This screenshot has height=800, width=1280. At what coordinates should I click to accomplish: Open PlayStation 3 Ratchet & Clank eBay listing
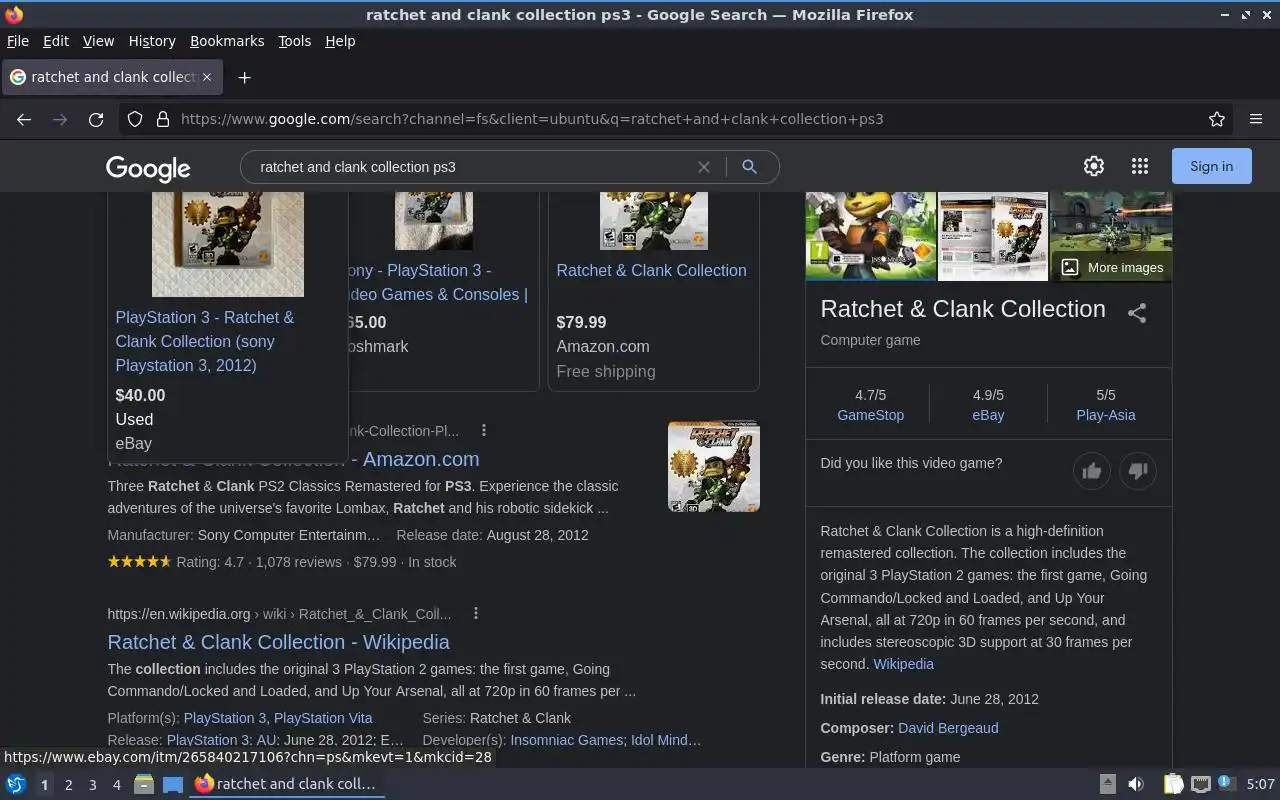click(205, 341)
